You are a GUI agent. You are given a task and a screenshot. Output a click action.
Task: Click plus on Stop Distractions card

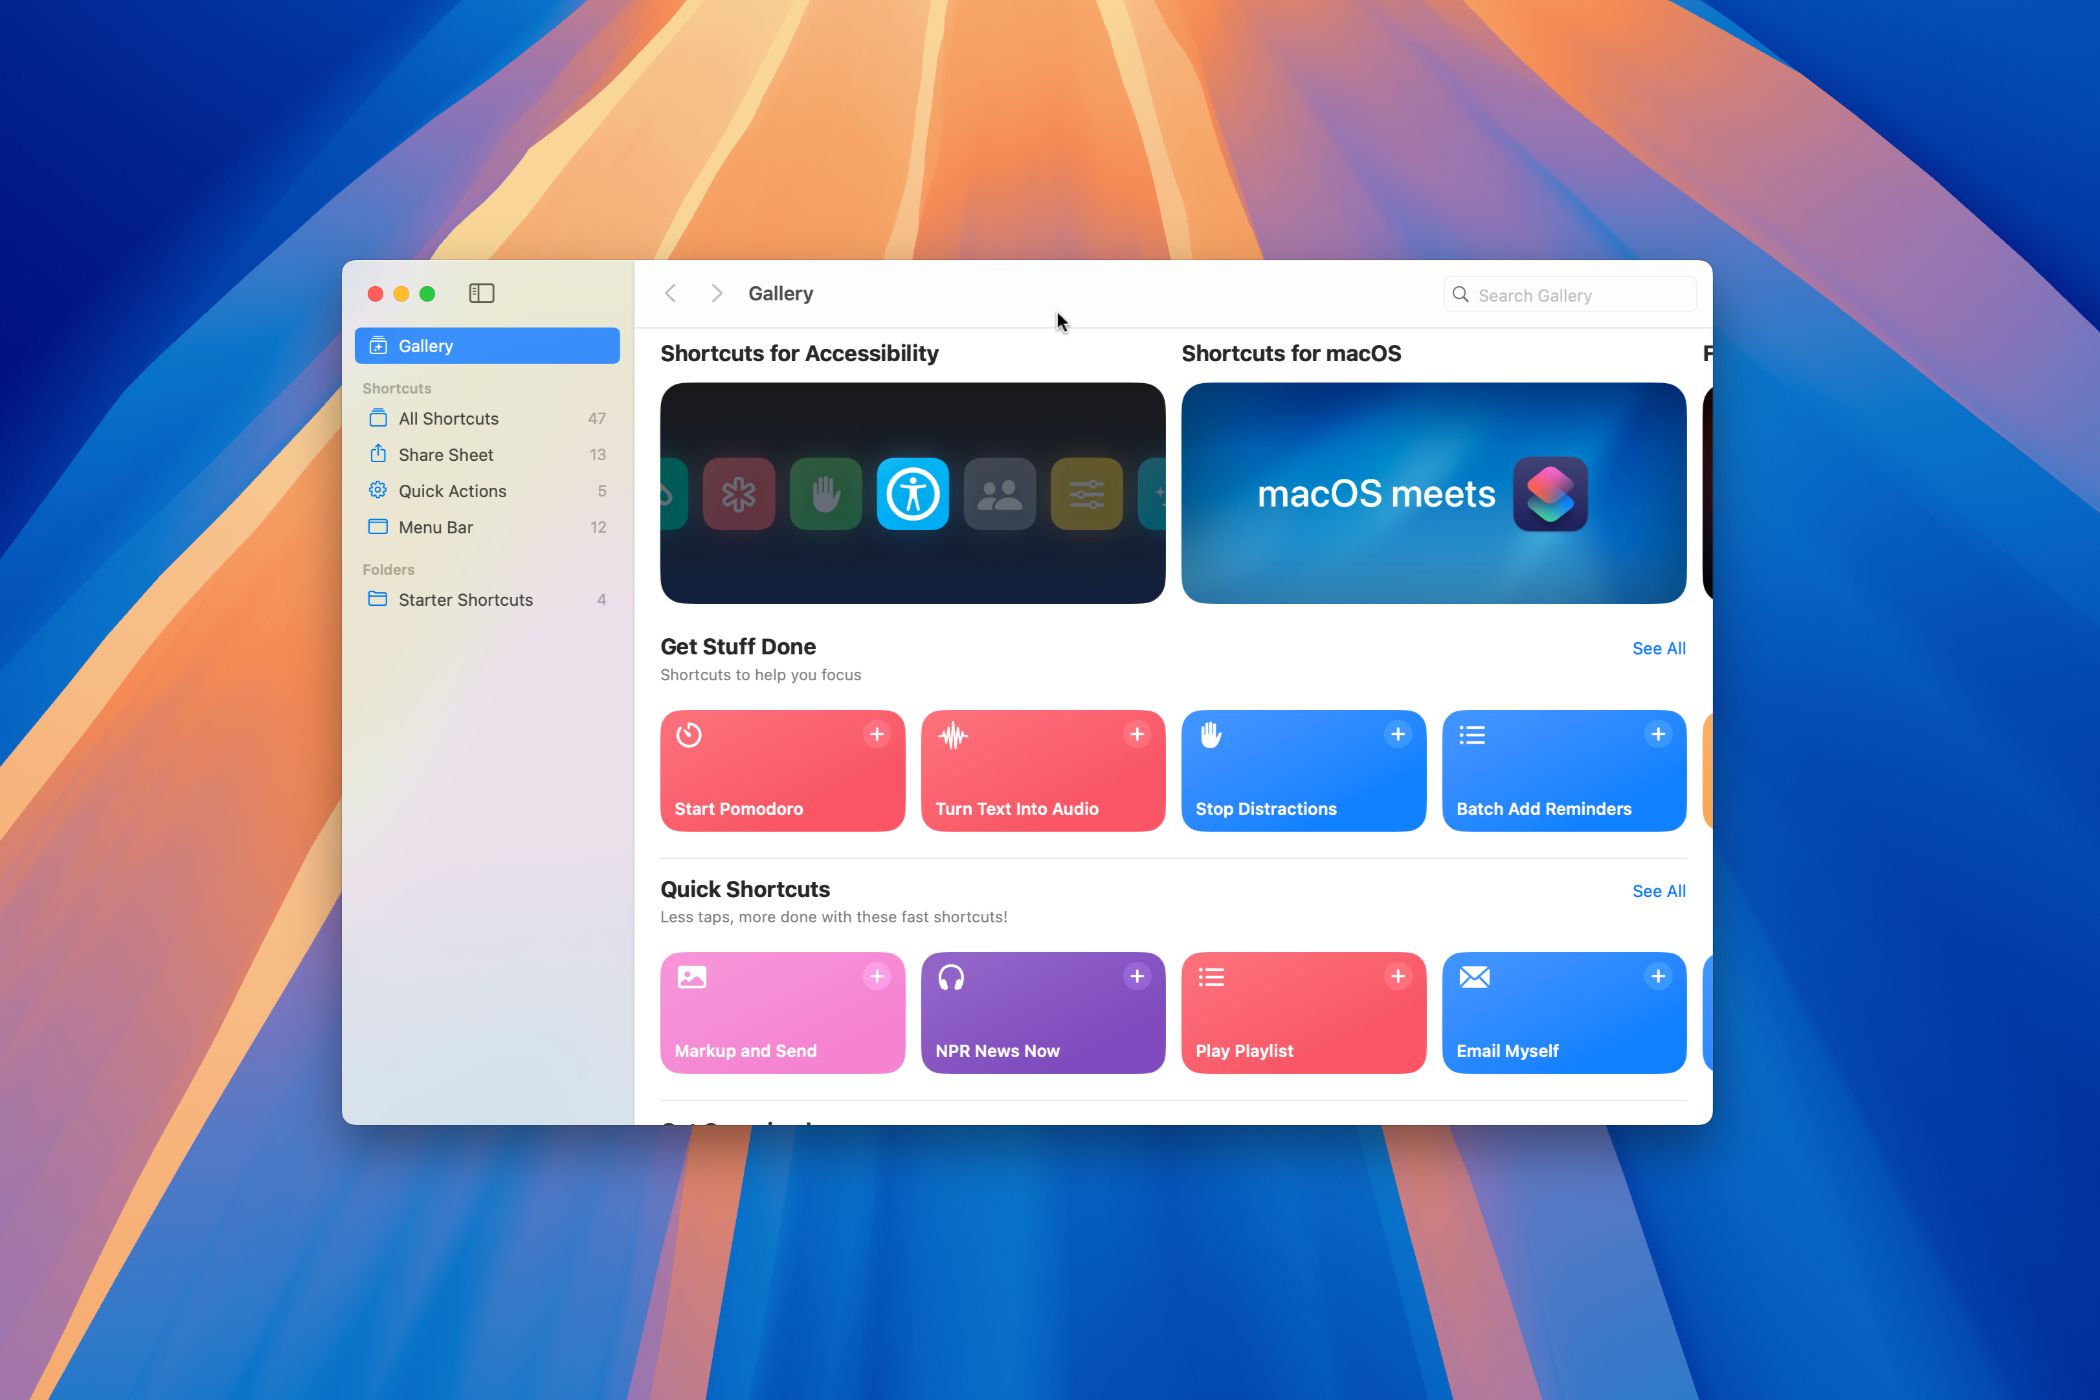1397,735
